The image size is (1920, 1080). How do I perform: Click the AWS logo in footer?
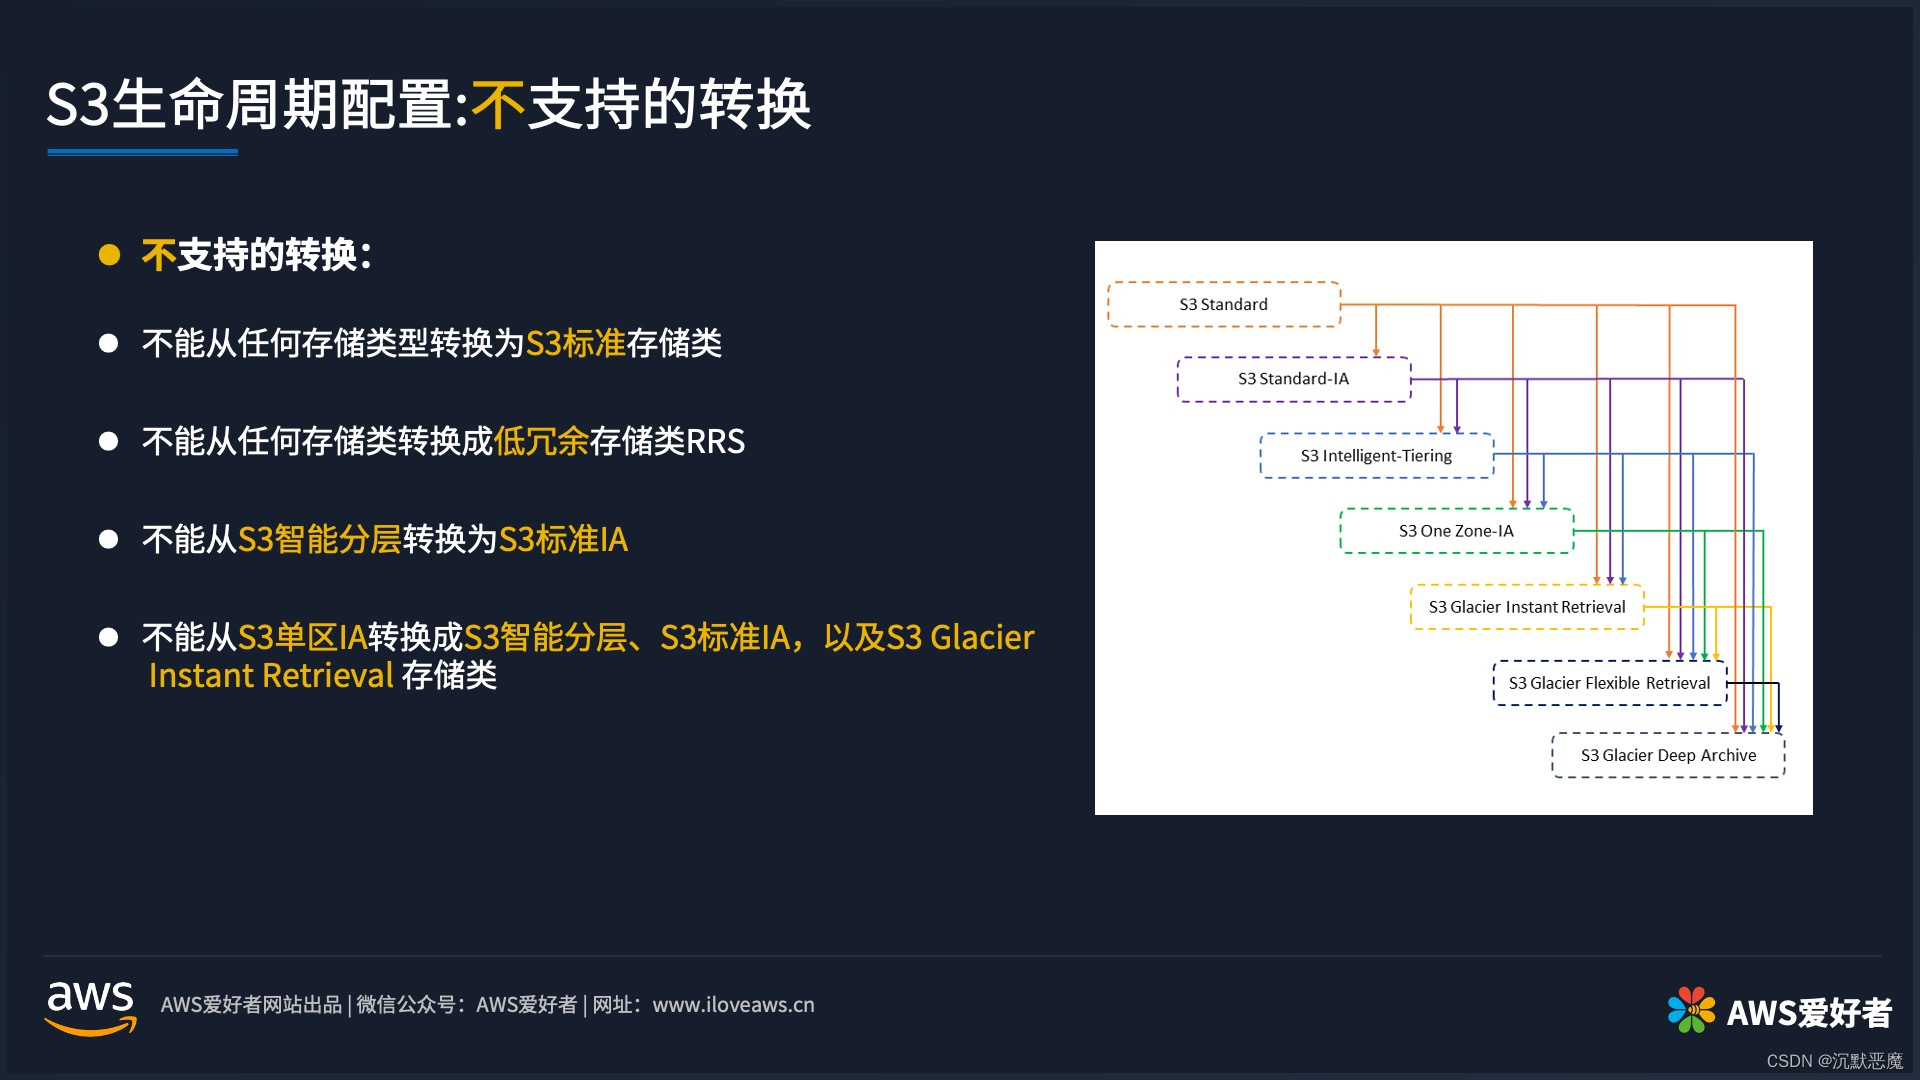click(90, 1006)
